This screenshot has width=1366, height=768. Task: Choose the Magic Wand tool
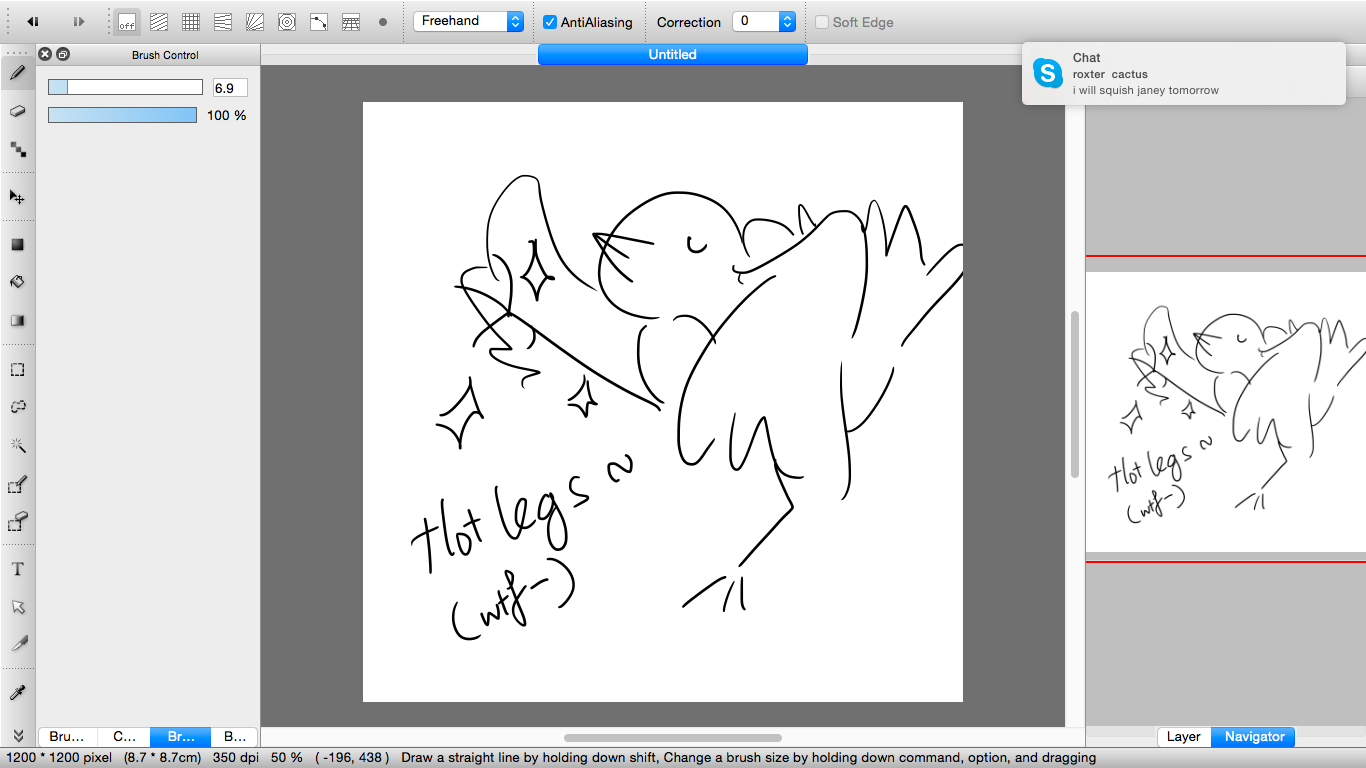point(17,445)
